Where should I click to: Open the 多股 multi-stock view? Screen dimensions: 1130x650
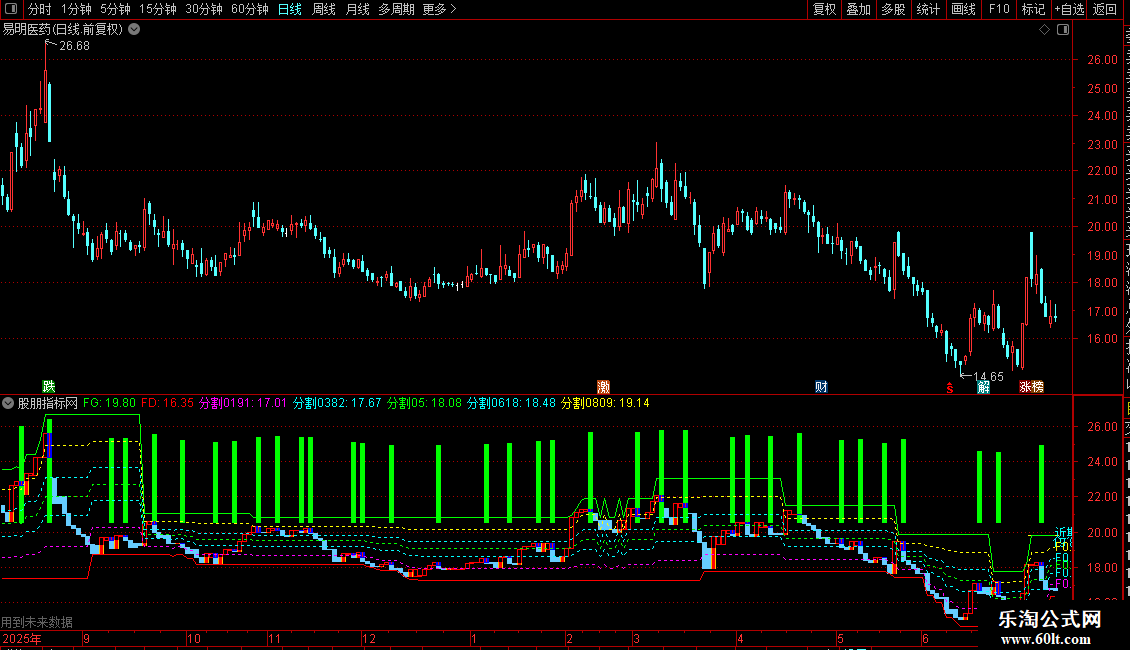tap(893, 9)
